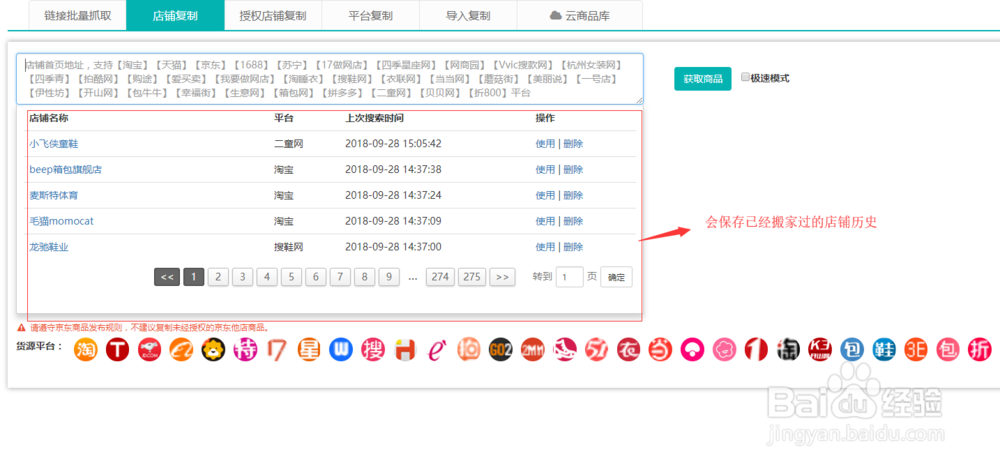Click 使用 for 毛猫momocat
Image resolution: width=1000 pixels, height=468 pixels.
[545, 221]
